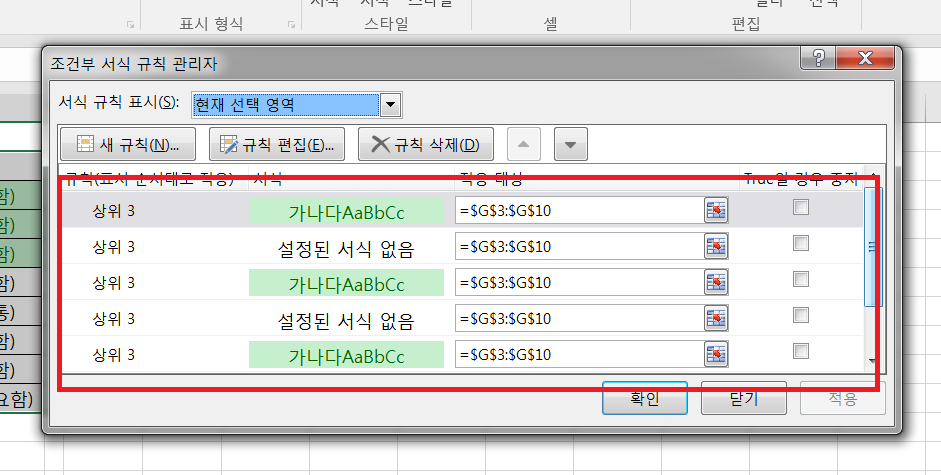Viewport: 941px width, 475px height.
Task: Toggle stop-if-true checkbox in fifth rule row
Action: pyautogui.click(x=801, y=351)
